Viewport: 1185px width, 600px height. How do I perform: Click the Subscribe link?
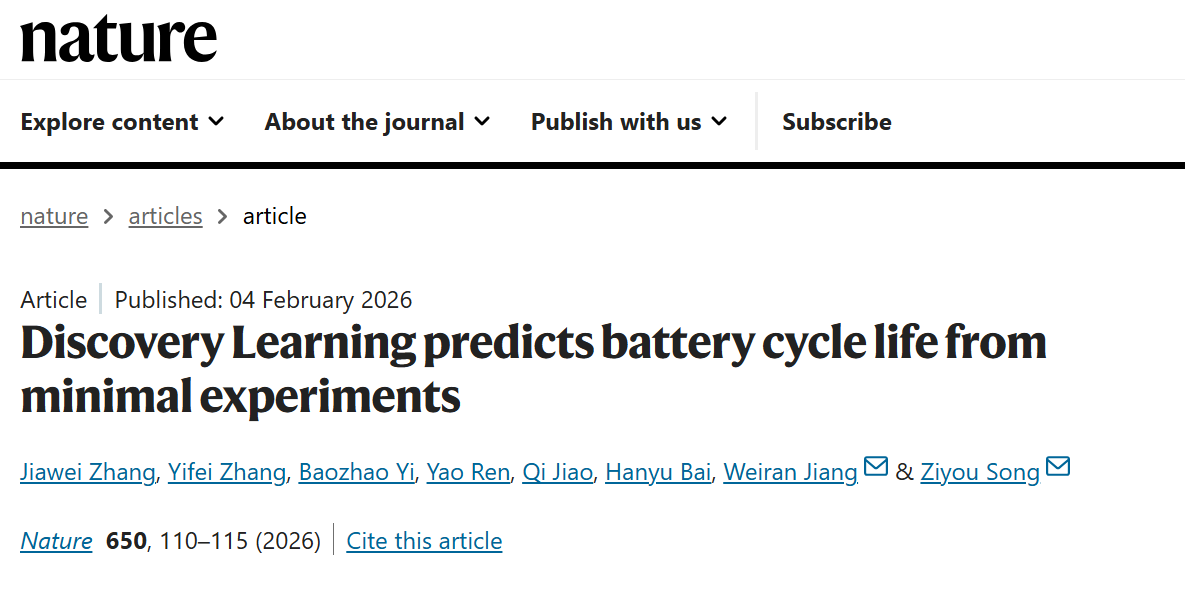(x=836, y=122)
